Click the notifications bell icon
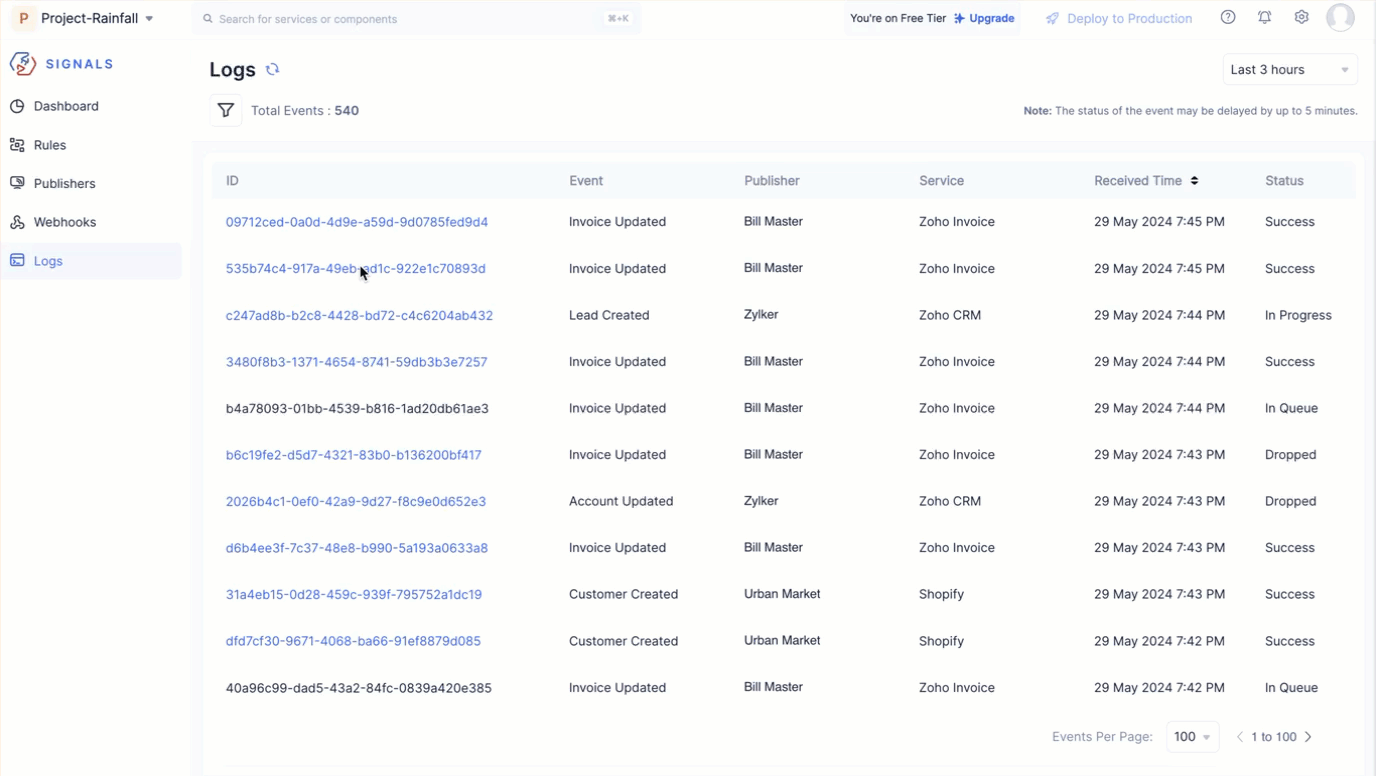Image resolution: width=1376 pixels, height=776 pixels. (x=1265, y=18)
